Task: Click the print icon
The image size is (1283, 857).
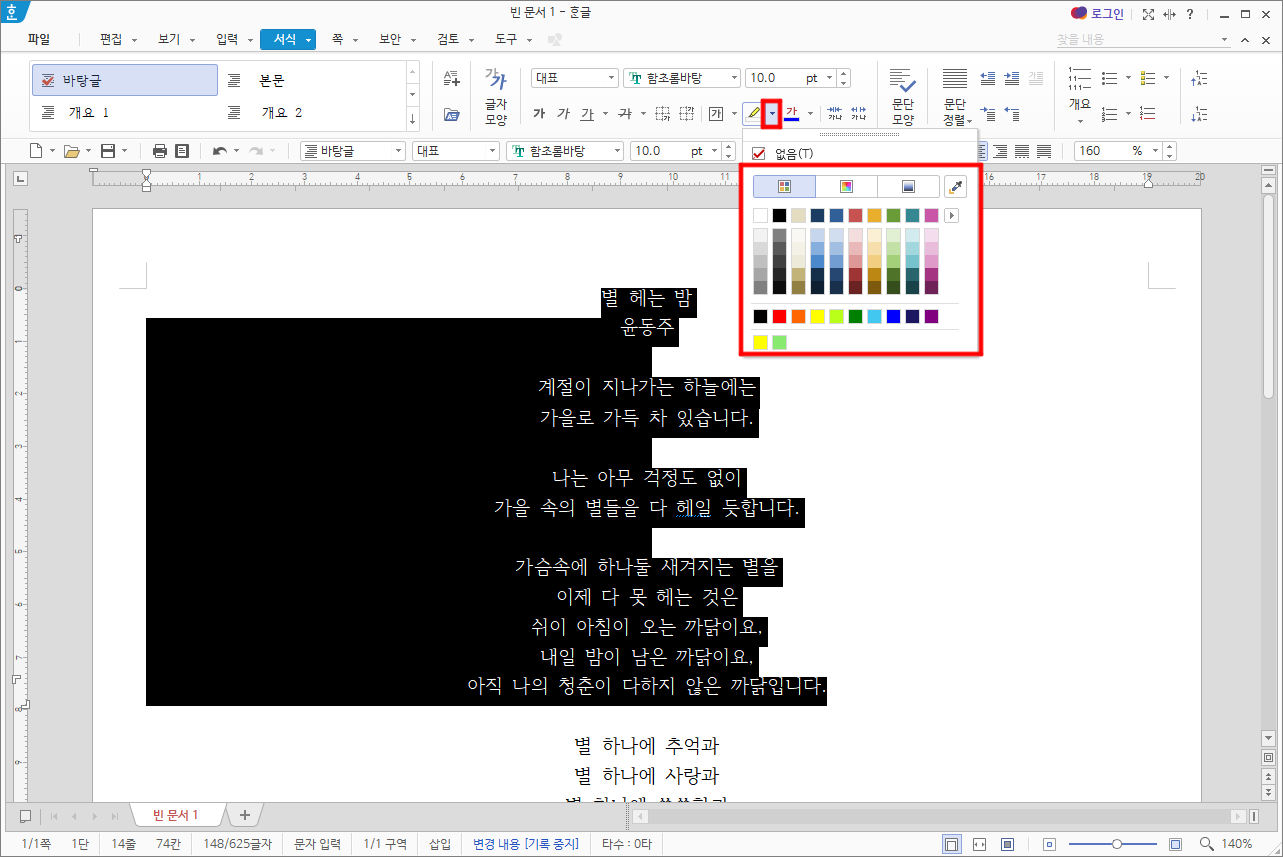Action: [x=160, y=151]
